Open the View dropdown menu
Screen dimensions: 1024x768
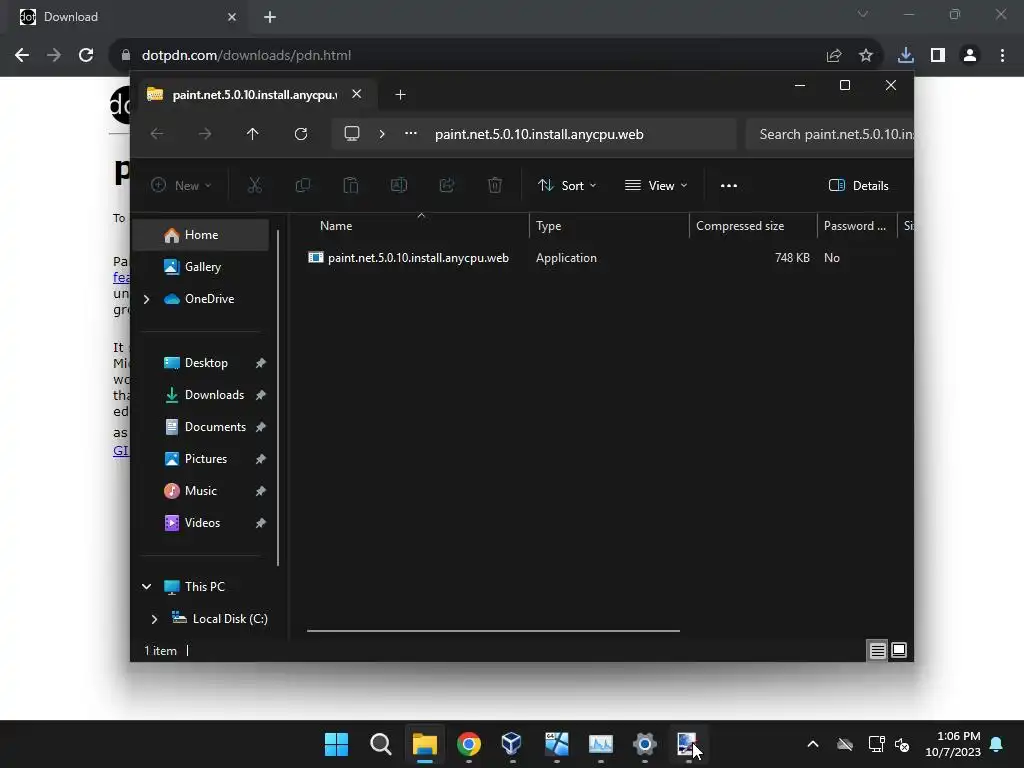[x=656, y=185]
